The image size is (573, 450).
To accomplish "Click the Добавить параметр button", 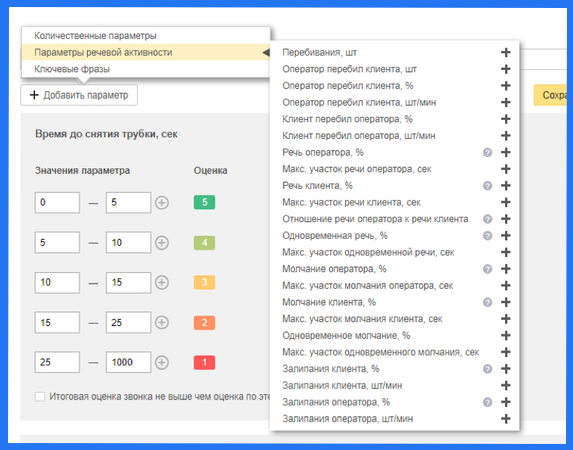I will [x=79, y=95].
